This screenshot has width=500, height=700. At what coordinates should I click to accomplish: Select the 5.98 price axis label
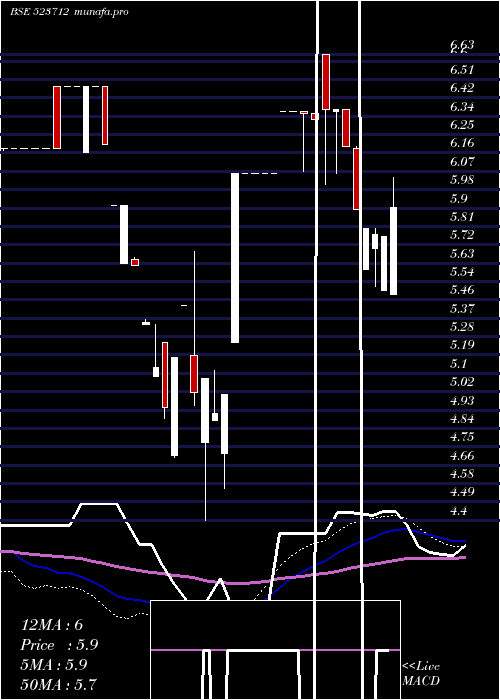point(462,180)
